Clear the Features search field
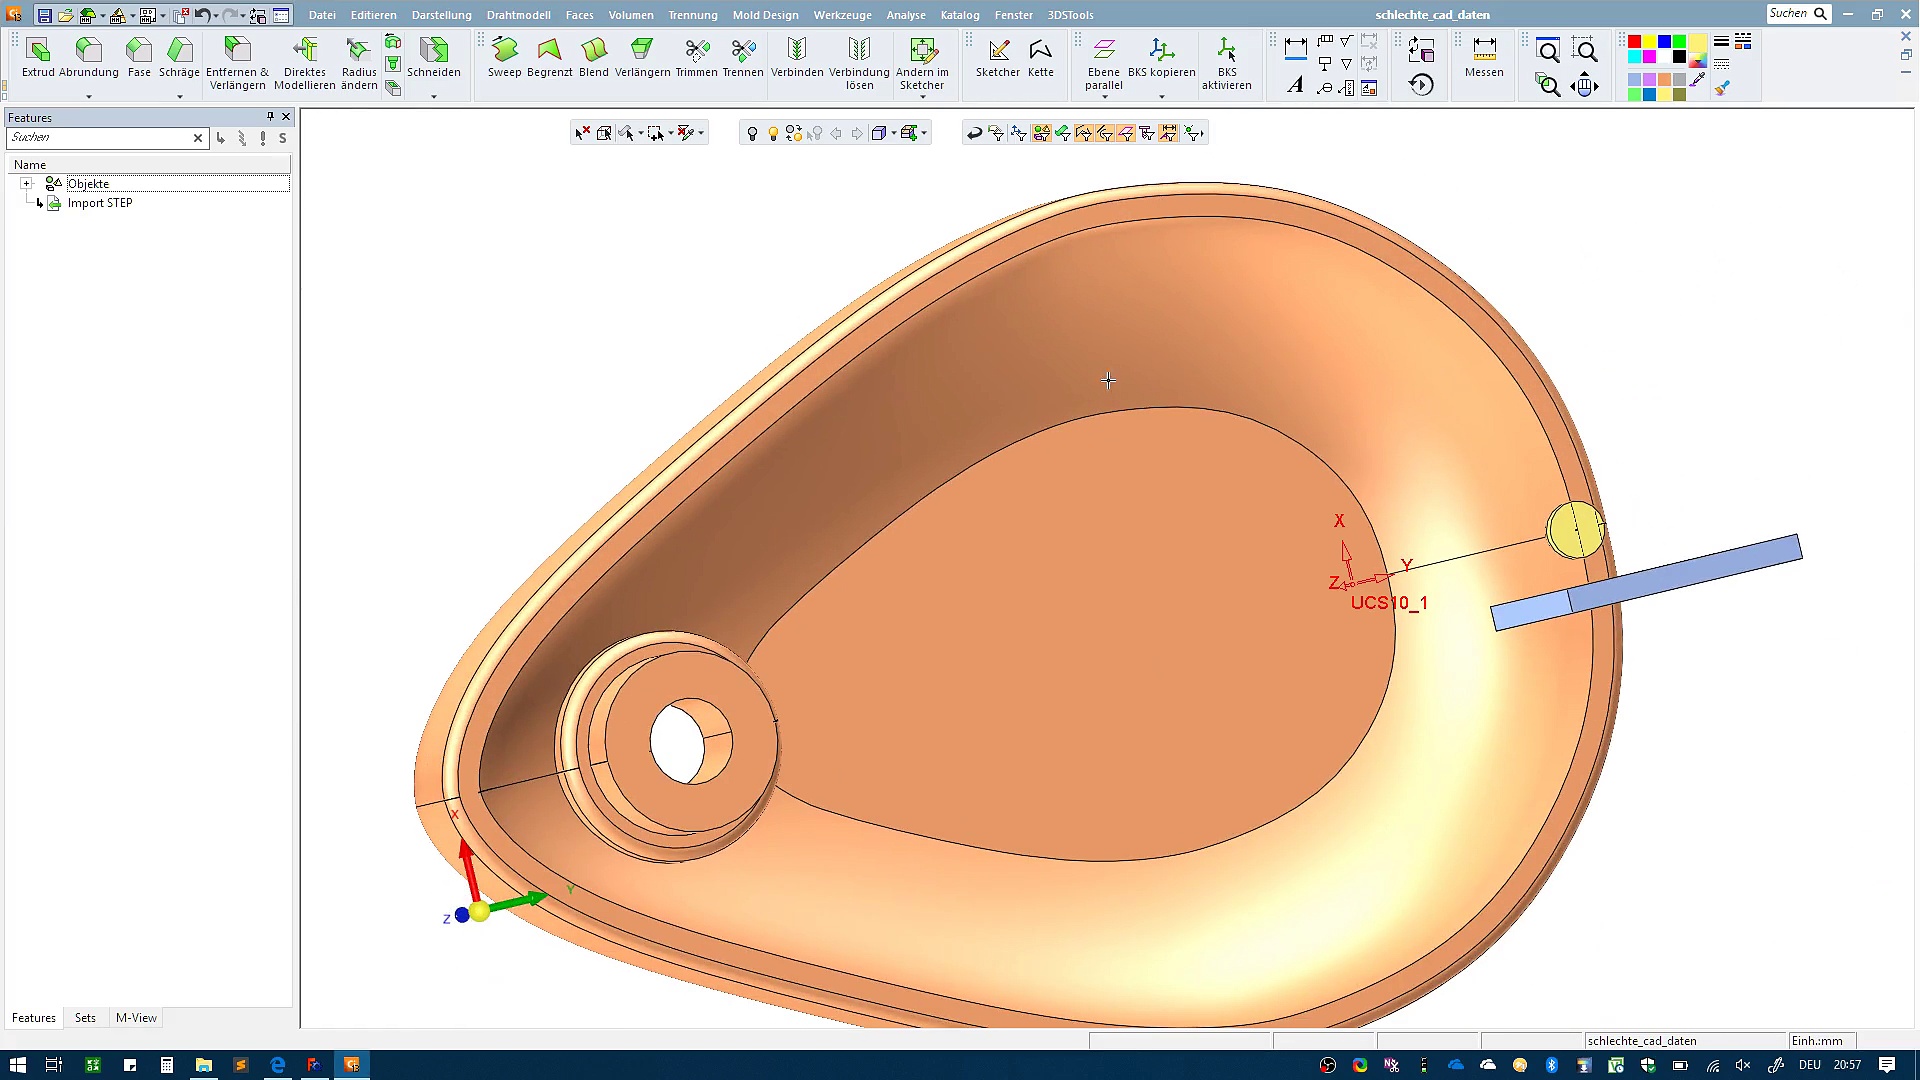The height and width of the screenshot is (1080, 1920). point(198,138)
